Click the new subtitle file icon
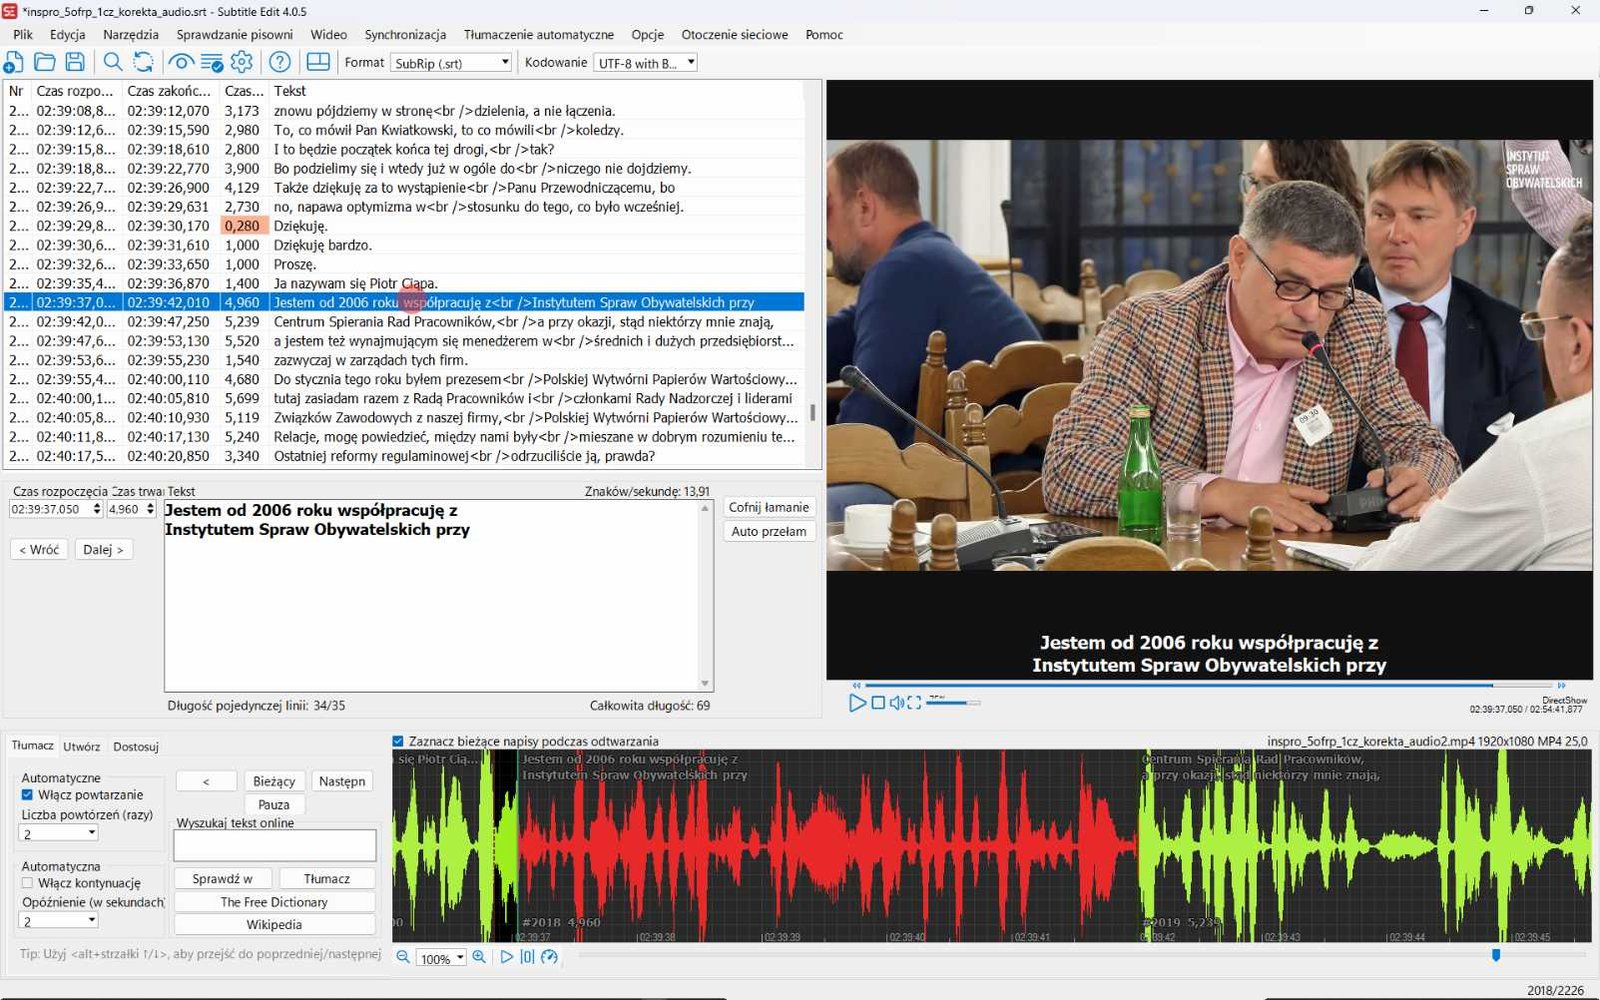Viewport: 1600px width, 1000px height. click(x=14, y=62)
